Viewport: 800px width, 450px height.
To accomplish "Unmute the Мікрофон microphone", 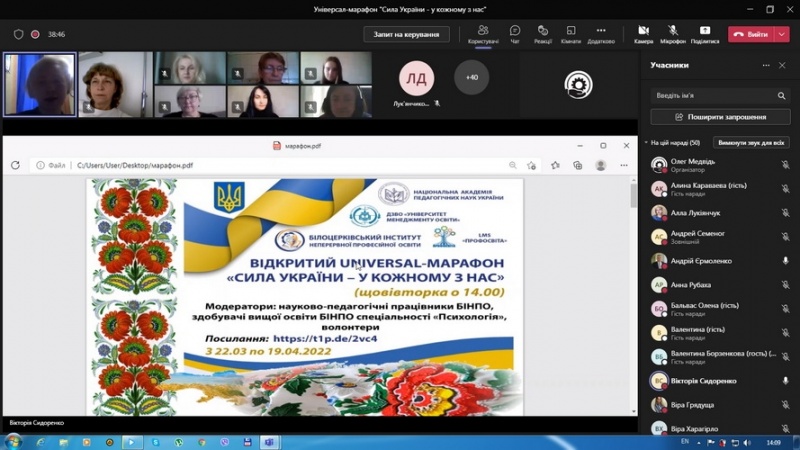I will (x=673, y=34).
